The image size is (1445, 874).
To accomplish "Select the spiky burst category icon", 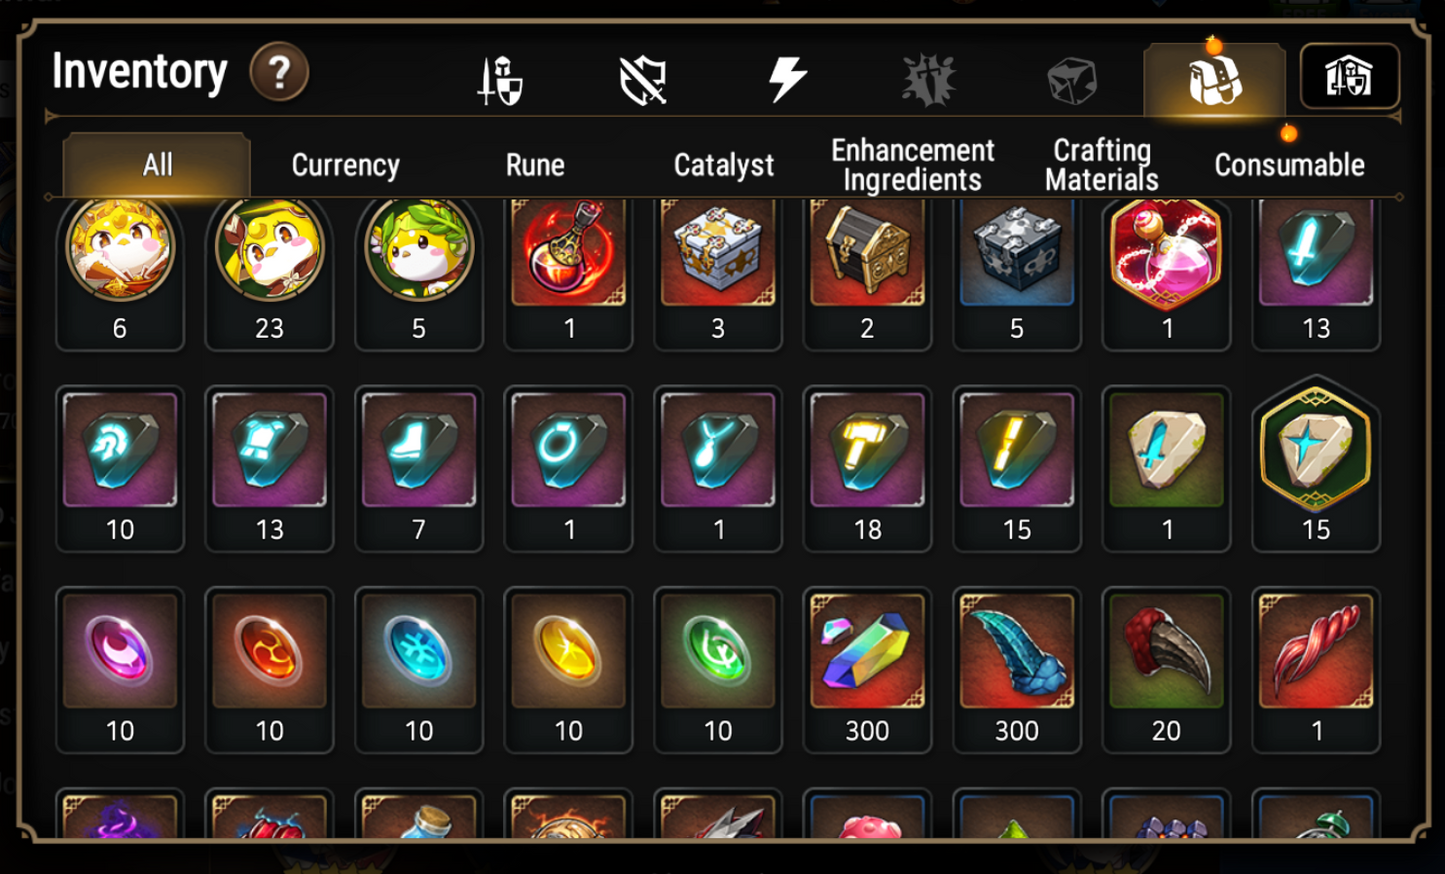I will [x=929, y=80].
